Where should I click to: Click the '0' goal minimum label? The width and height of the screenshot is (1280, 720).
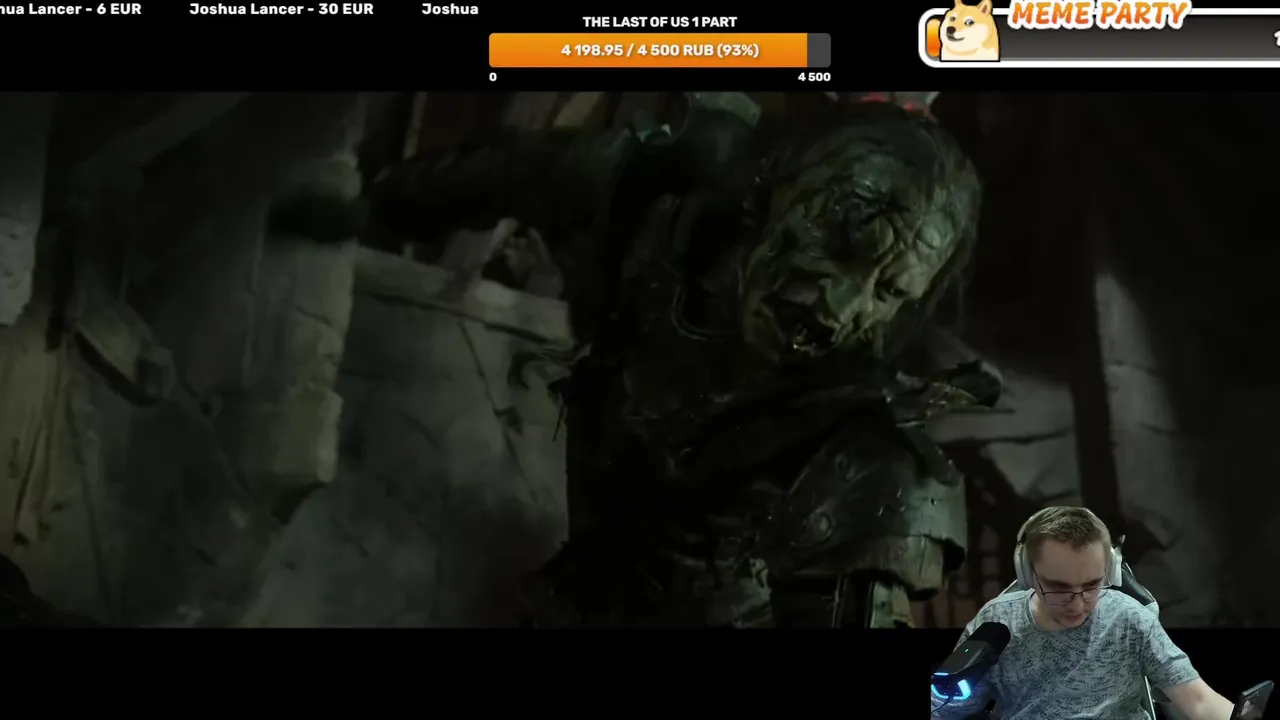[493, 77]
